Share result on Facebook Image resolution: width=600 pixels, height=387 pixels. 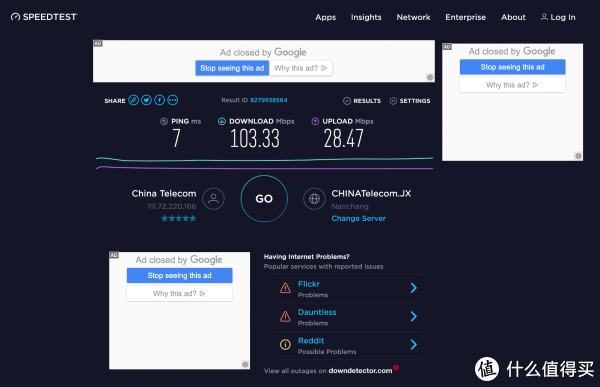click(160, 100)
